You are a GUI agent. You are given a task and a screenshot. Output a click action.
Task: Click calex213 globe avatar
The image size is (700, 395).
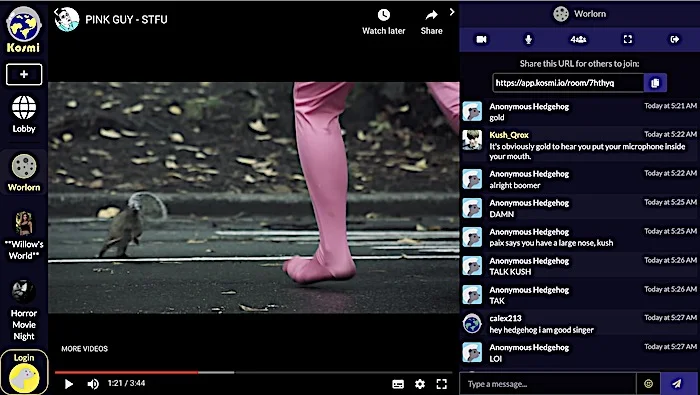pyautogui.click(x=472, y=324)
